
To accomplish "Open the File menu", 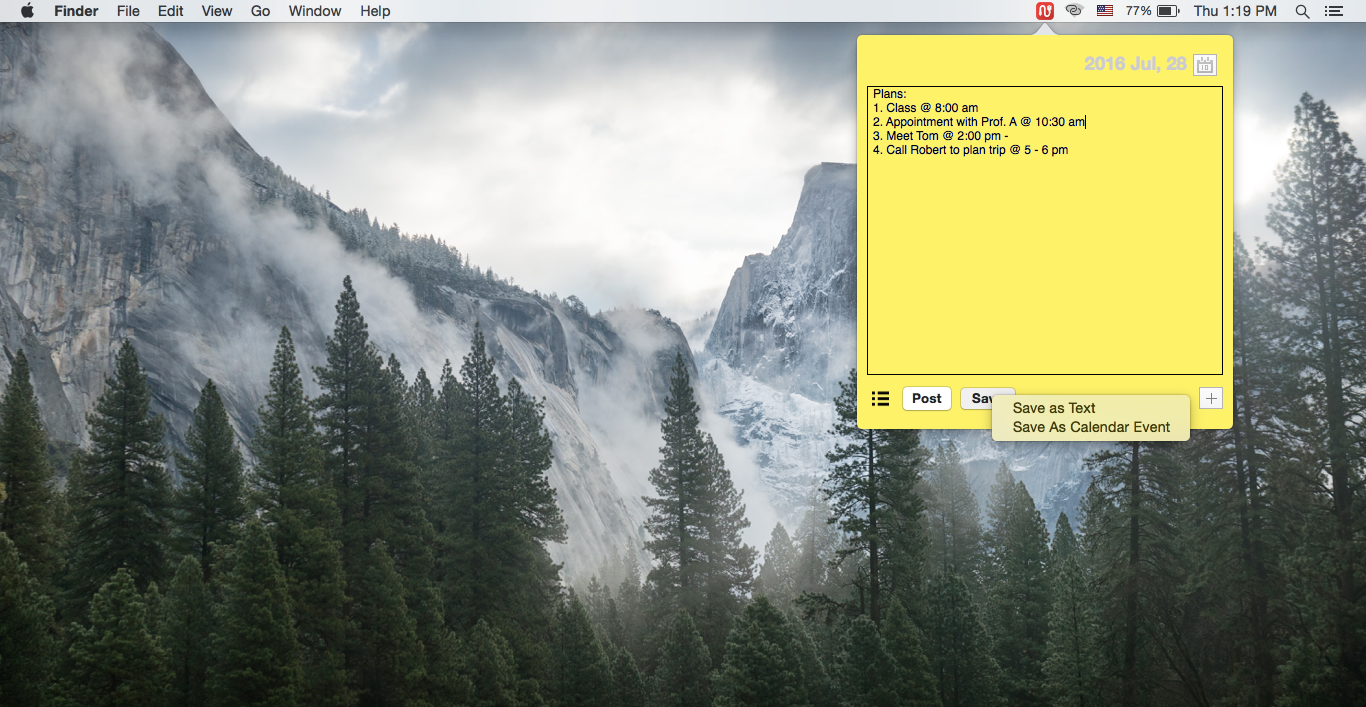I will 128,11.
